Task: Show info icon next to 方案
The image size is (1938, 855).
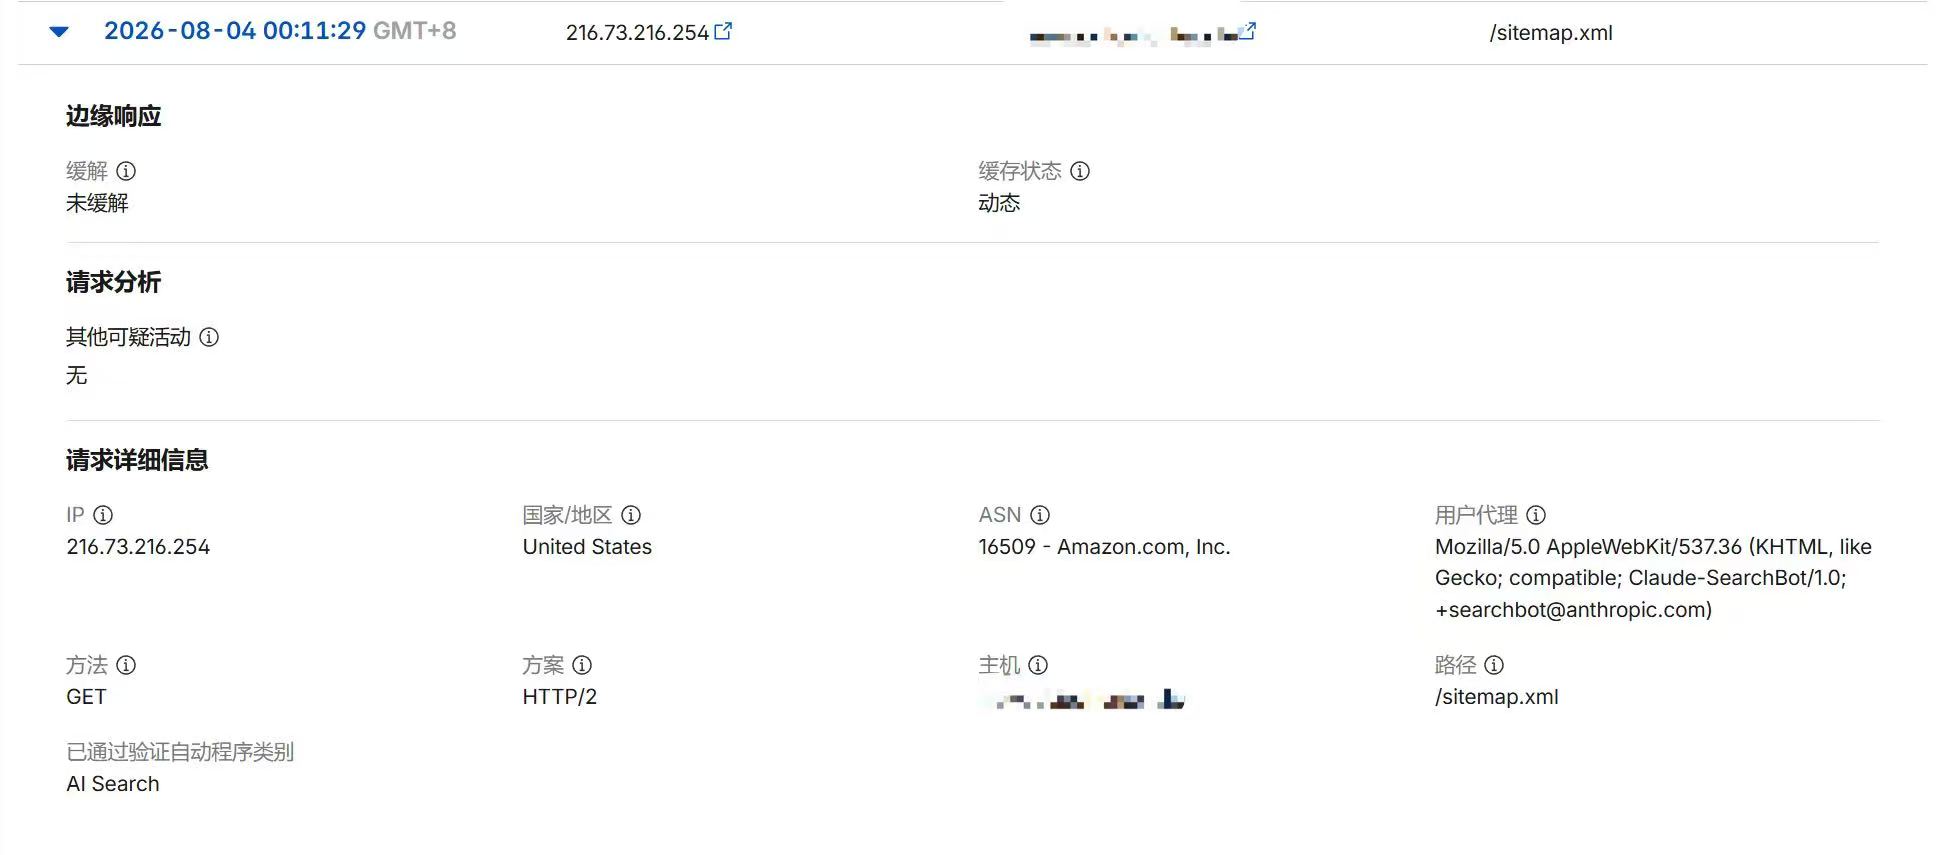Action: click(582, 665)
